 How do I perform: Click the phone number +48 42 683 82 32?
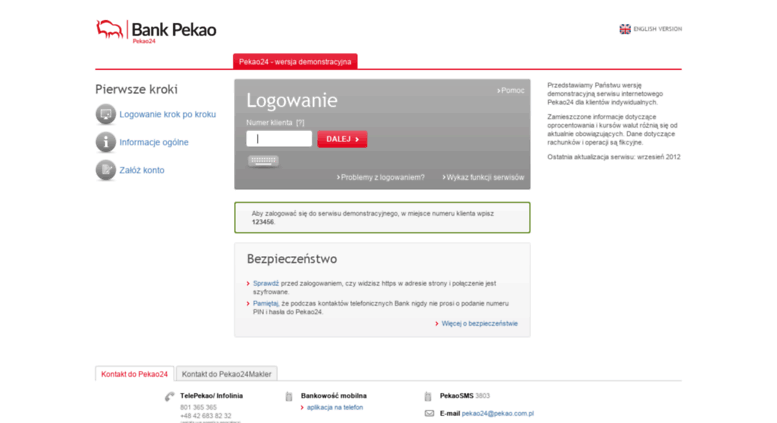click(206, 416)
